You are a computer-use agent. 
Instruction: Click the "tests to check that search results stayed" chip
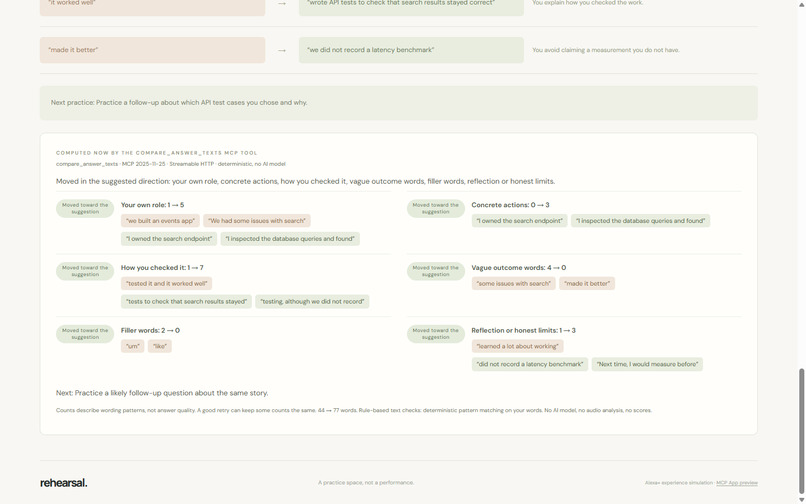(187, 301)
